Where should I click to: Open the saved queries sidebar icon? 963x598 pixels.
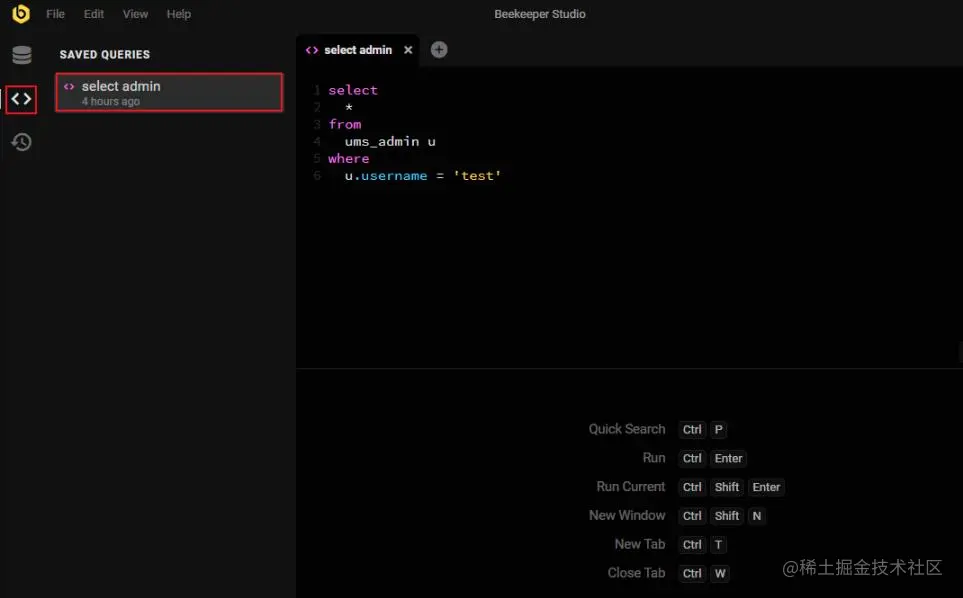click(x=21, y=99)
